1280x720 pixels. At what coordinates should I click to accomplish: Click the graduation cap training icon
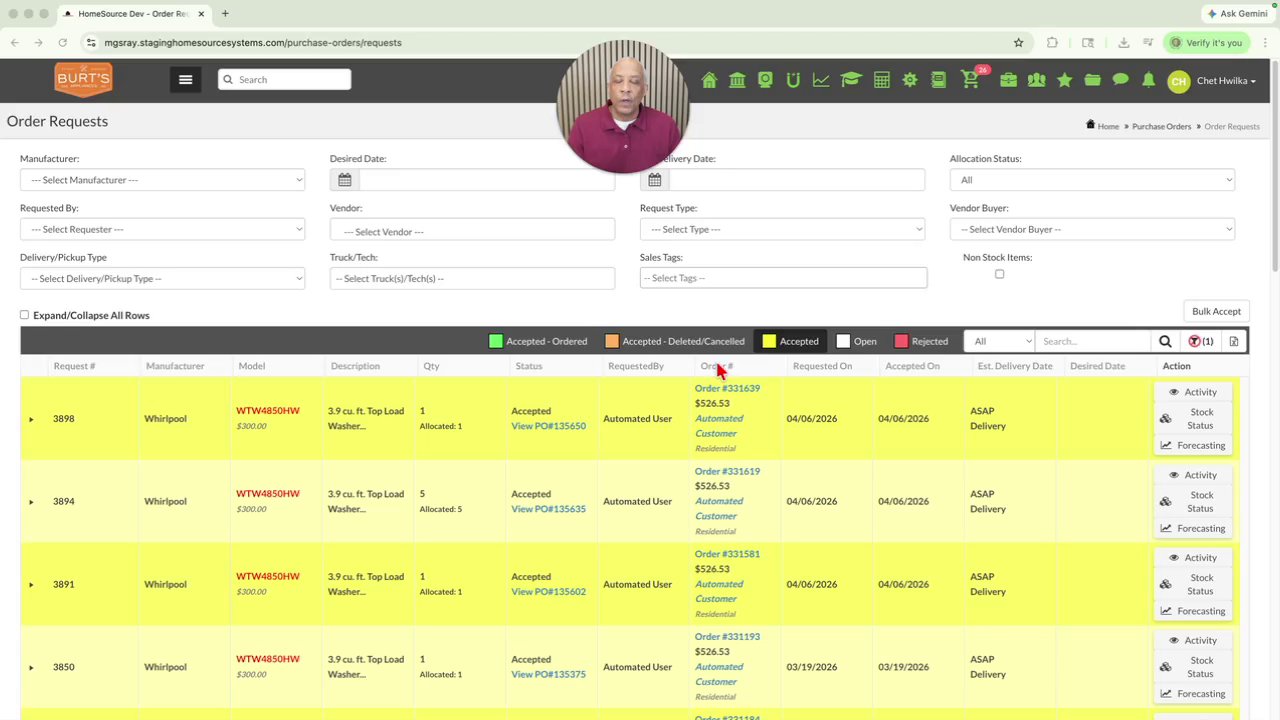click(851, 80)
